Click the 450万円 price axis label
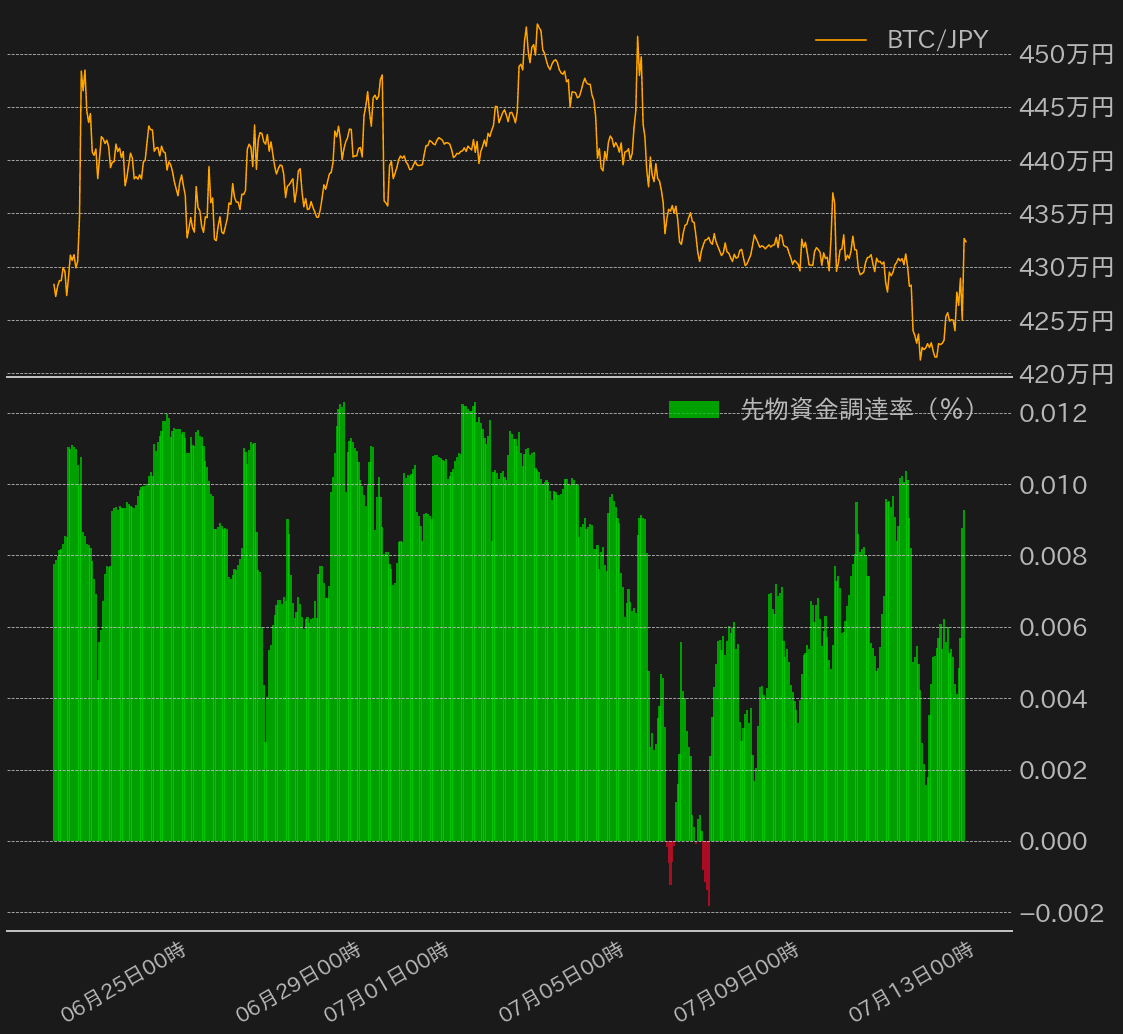The image size is (1123, 1034). (1066, 55)
